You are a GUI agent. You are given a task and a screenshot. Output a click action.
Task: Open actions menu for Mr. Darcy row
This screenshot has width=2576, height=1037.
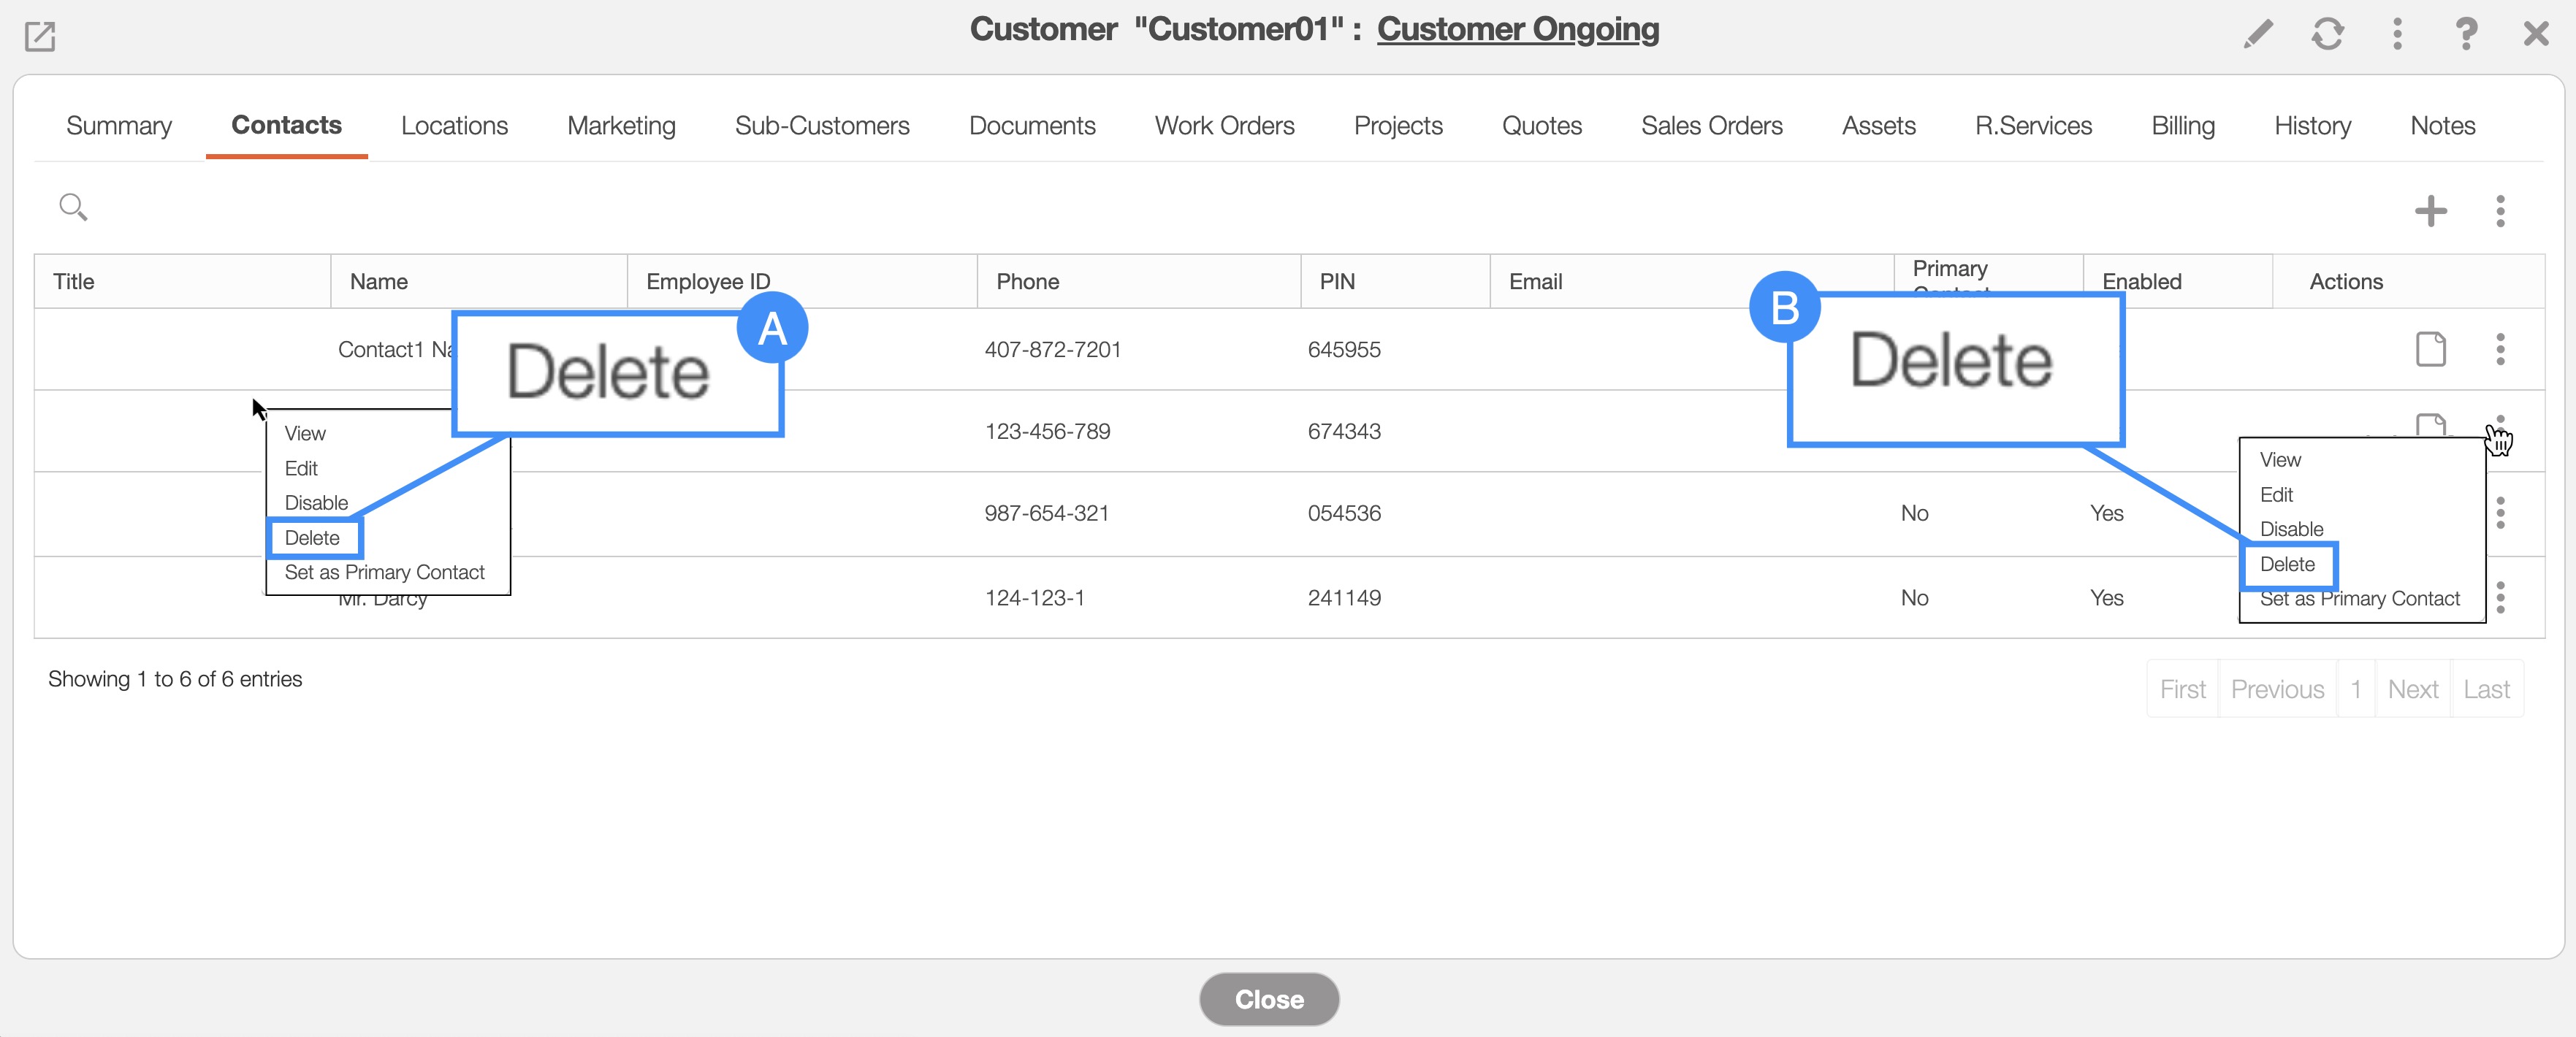[x=2500, y=597]
